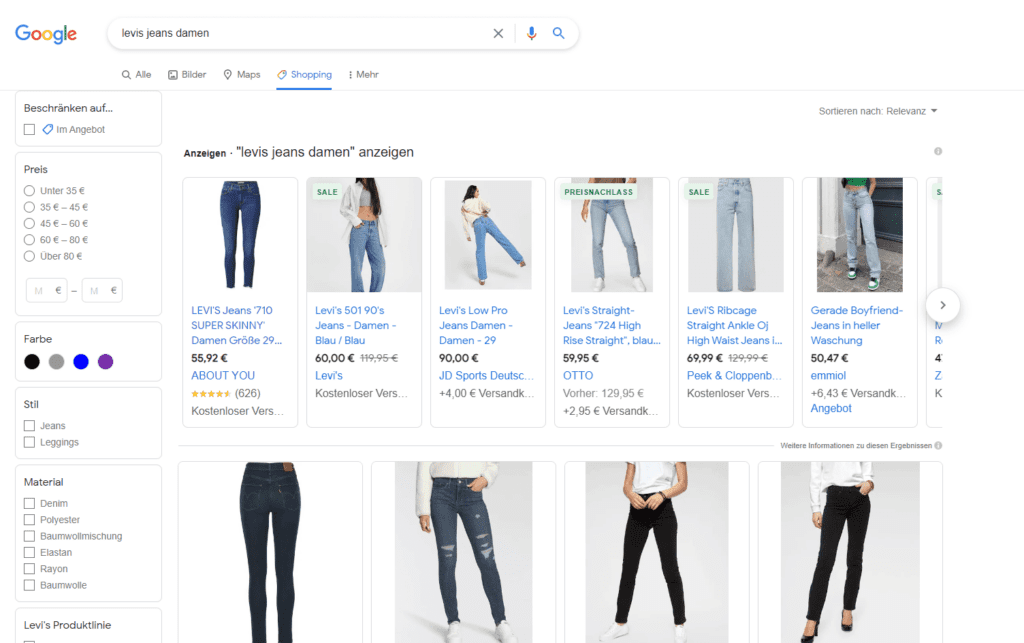Click the minimum price input field
The image size is (1024, 643).
coord(46,290)
